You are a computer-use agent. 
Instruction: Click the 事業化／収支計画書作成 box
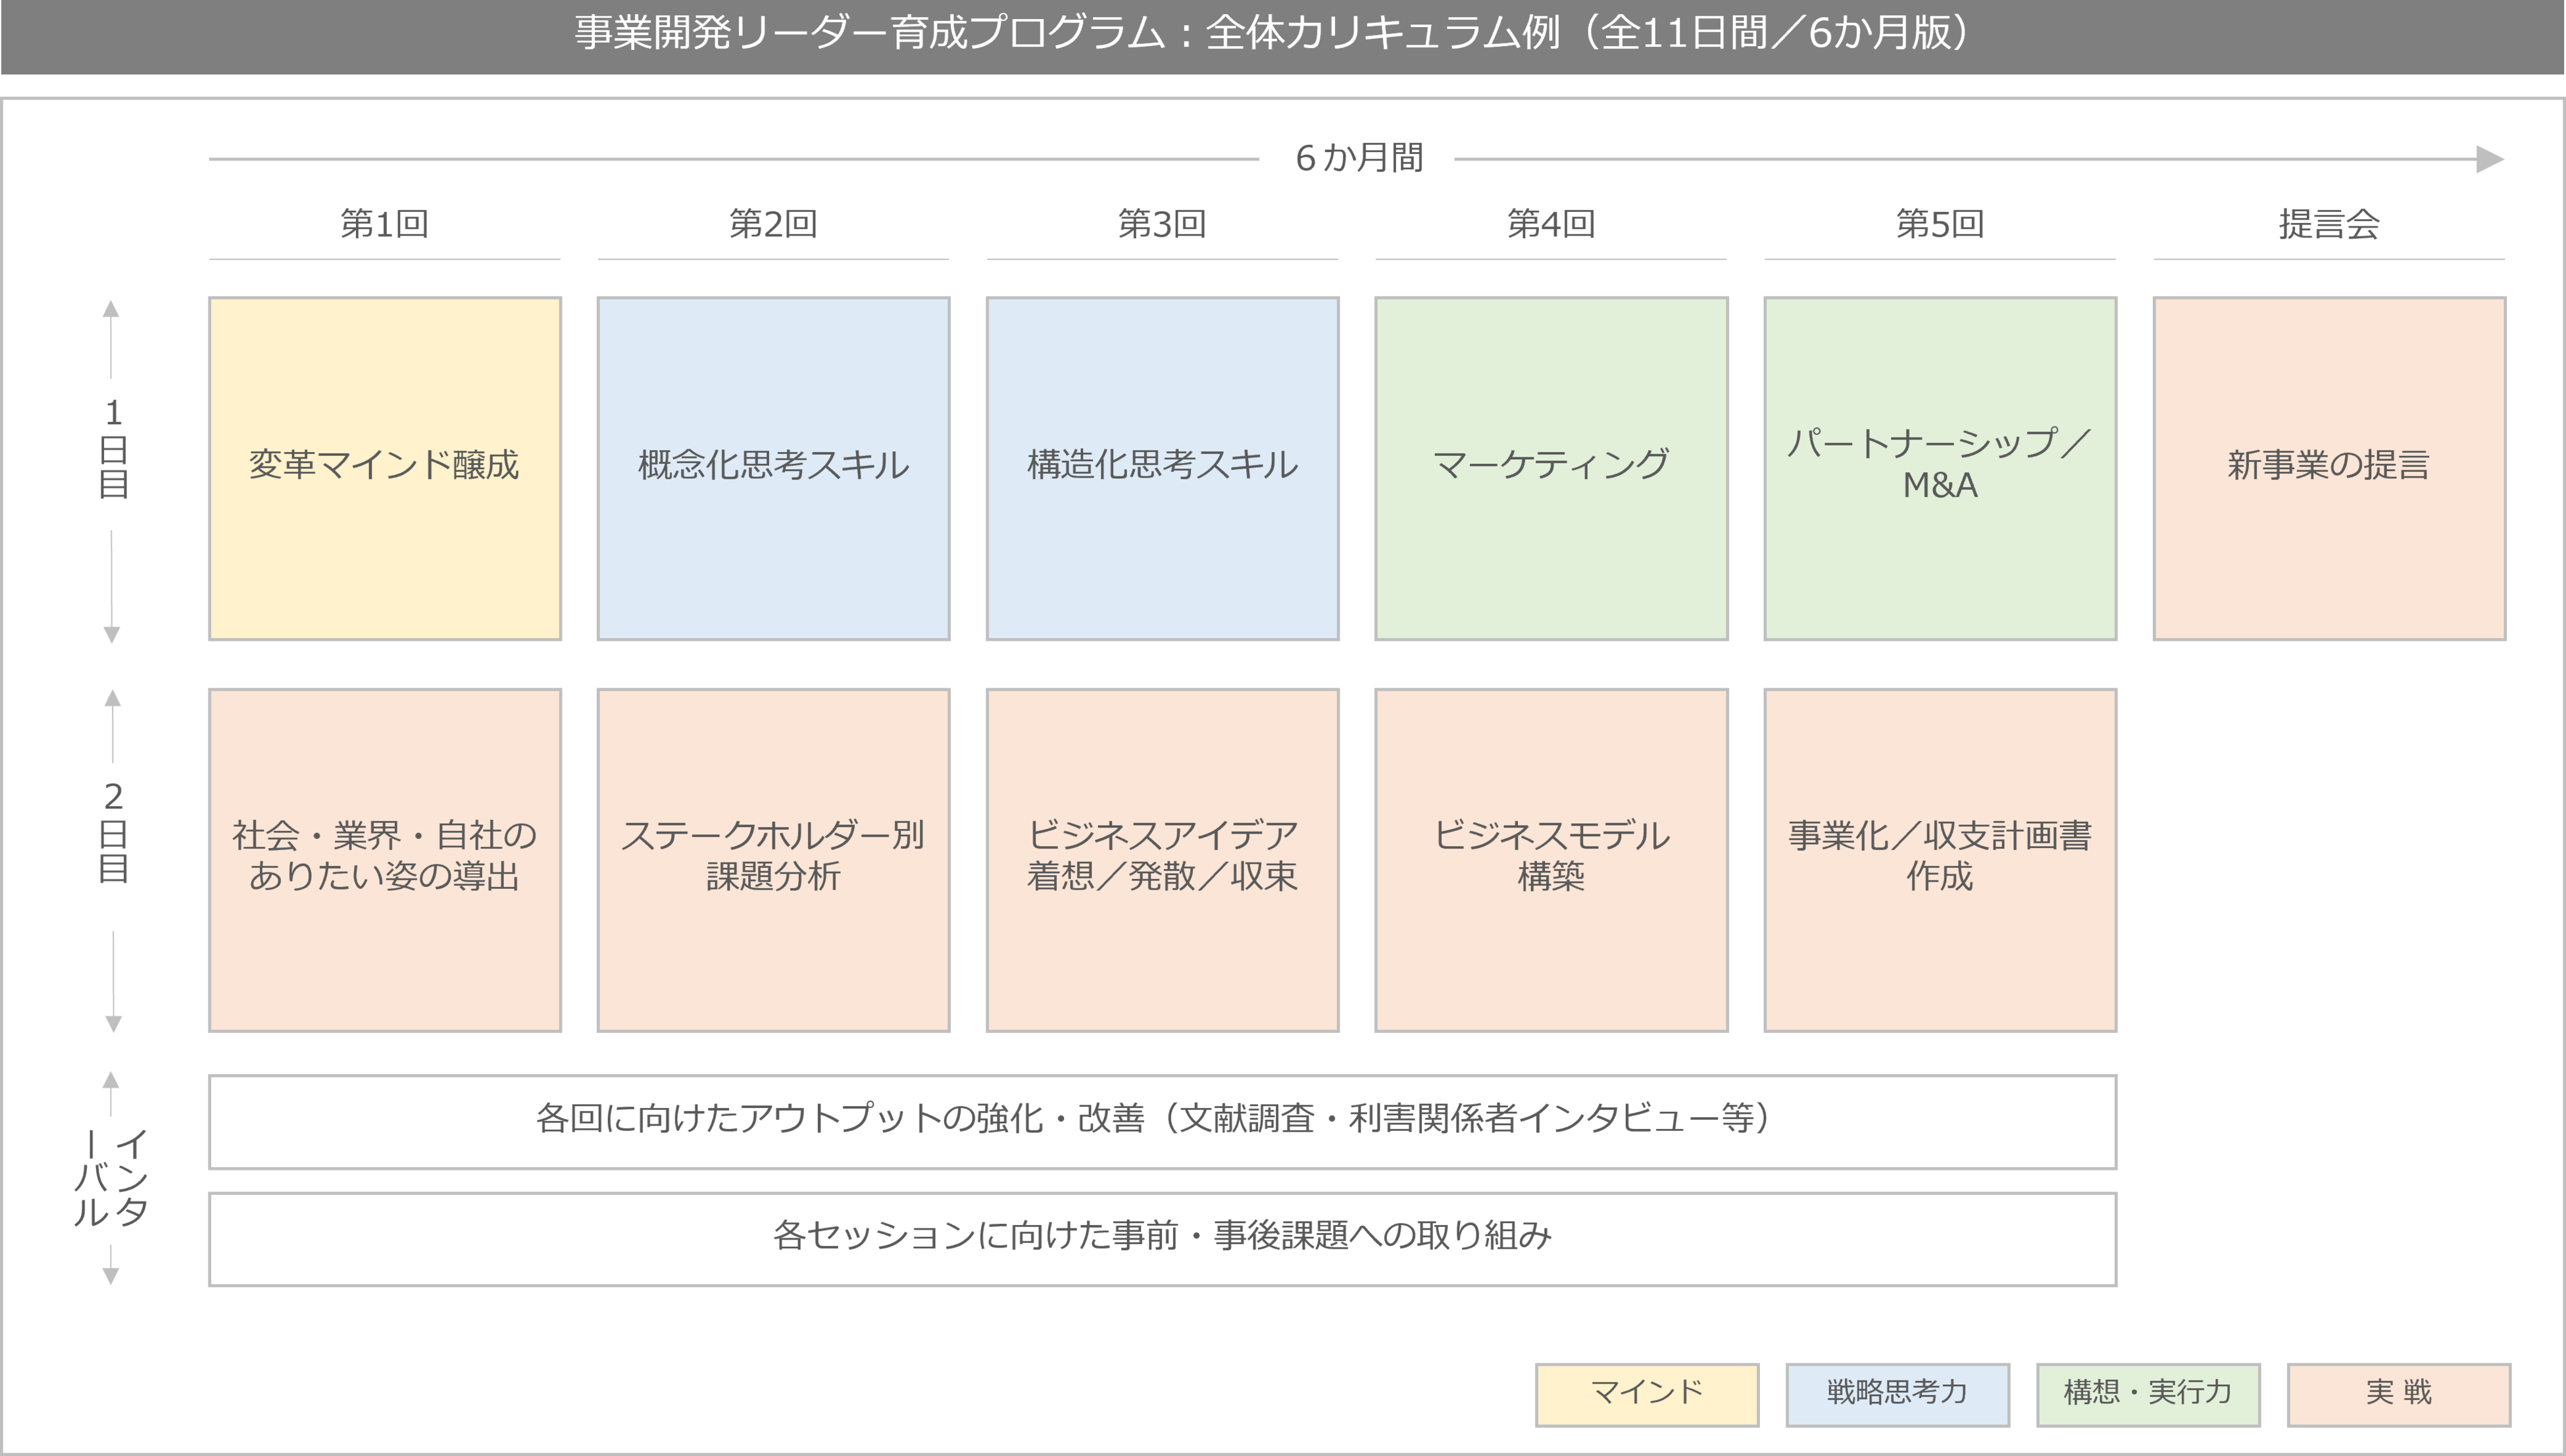1939,859
